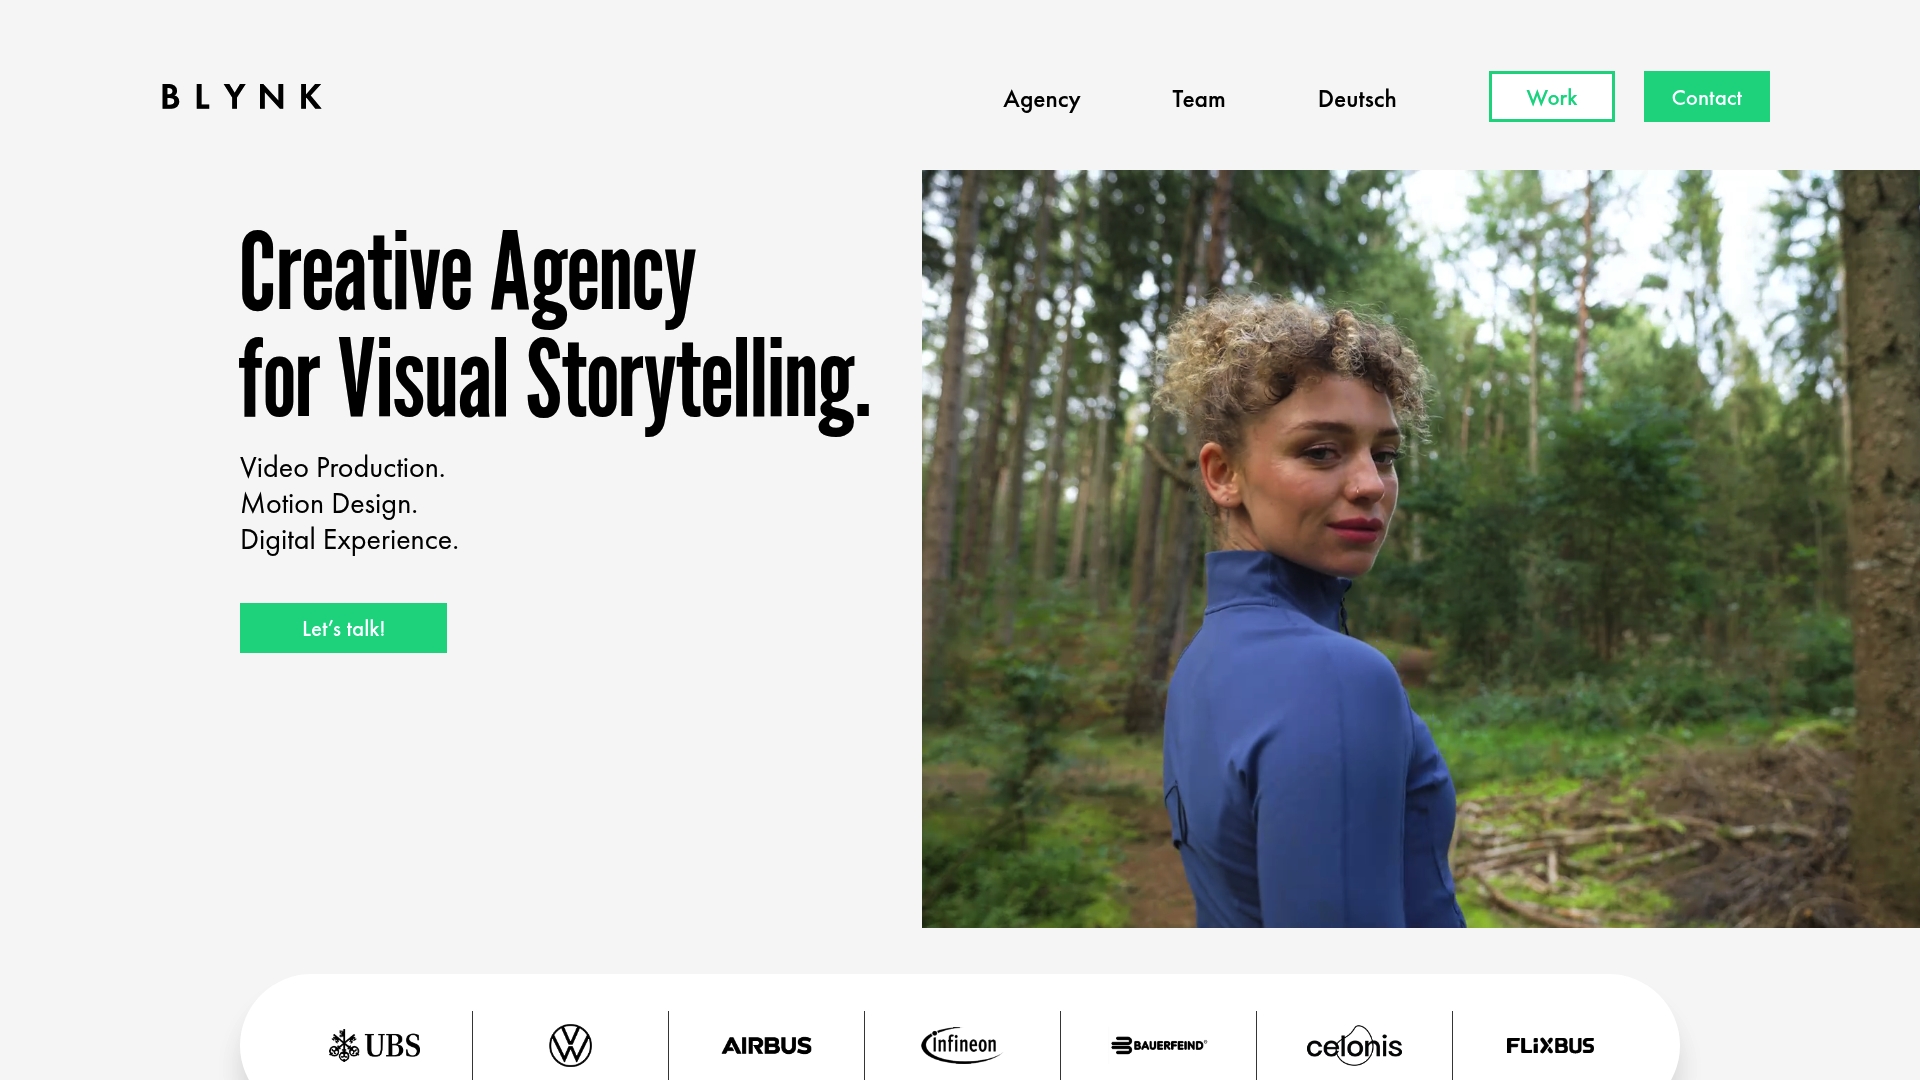
Task: Click the for Visual Storytelling heading line
Action: pyautogui.click(x=555, y=383)
